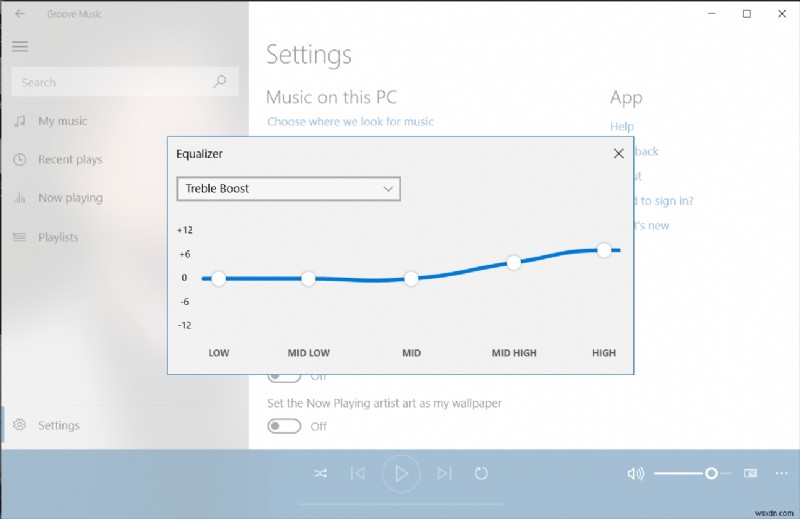Toggle the partially hidden switch under Equalizer
The image size is (800, 519).
(x=284, y=377)
